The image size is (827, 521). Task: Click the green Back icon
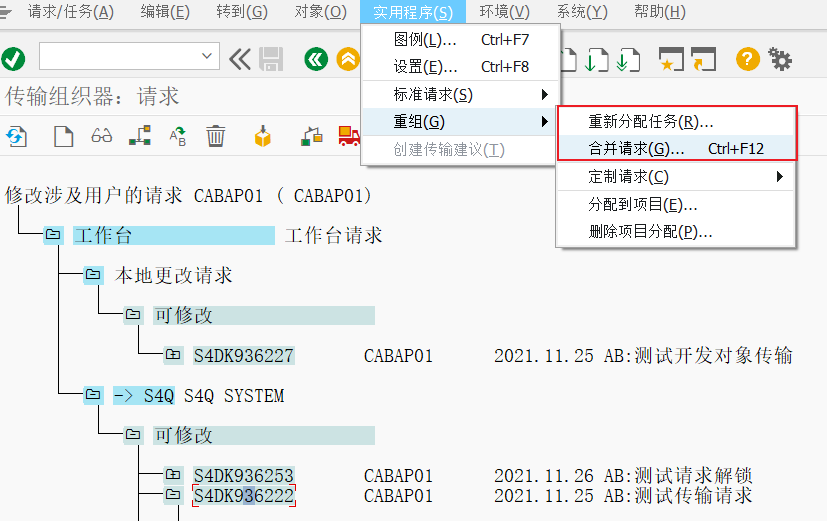click(x=316, y=59)
